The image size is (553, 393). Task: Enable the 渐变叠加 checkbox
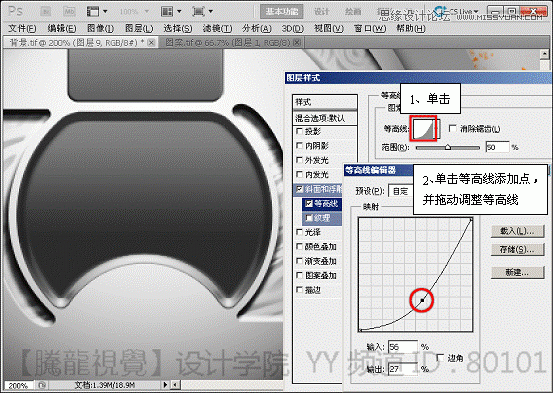point(299,261)
